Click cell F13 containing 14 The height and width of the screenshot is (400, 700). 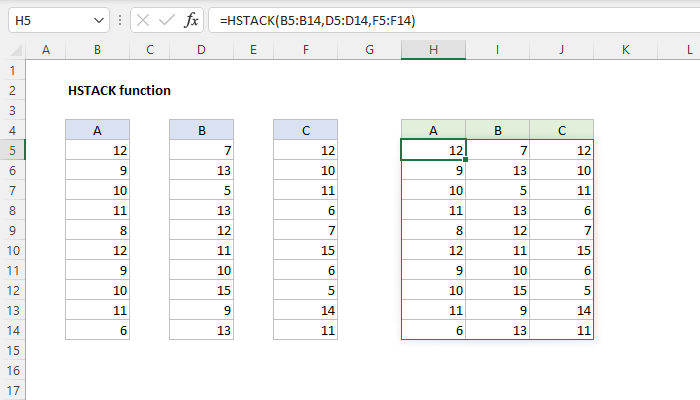(x=305, y=310)
